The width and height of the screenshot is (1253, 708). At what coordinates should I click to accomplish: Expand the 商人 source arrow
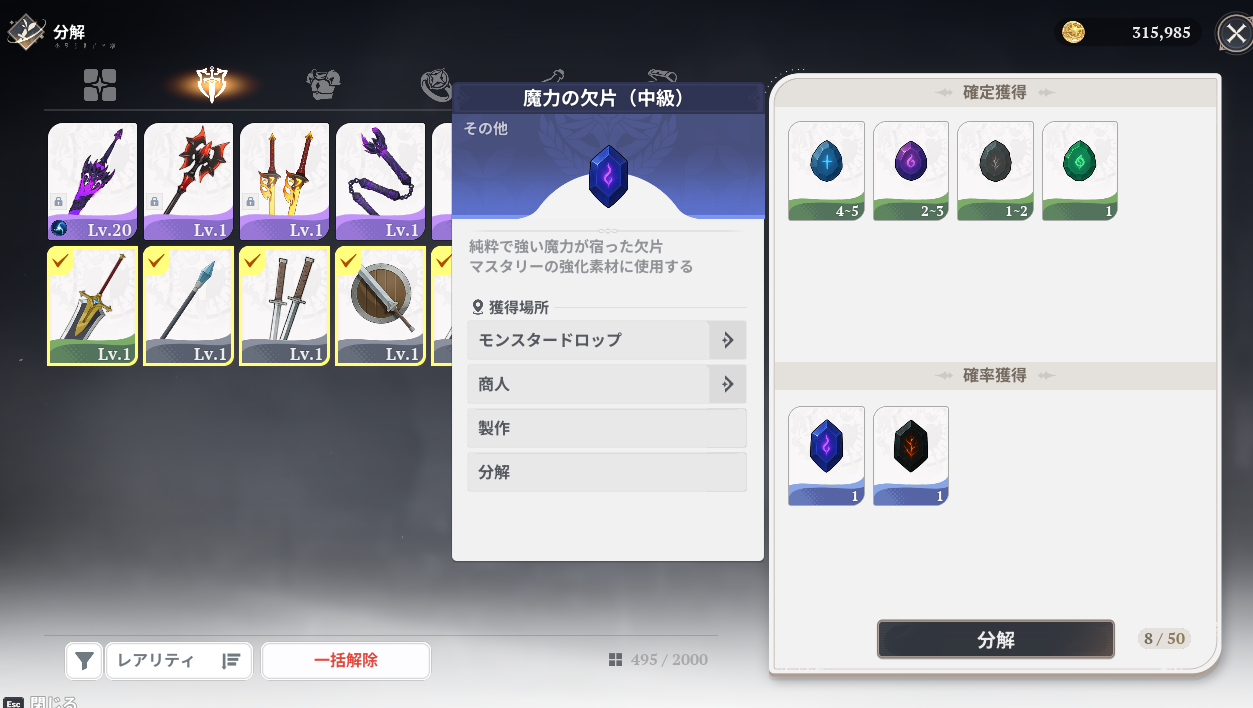(727, 384)
